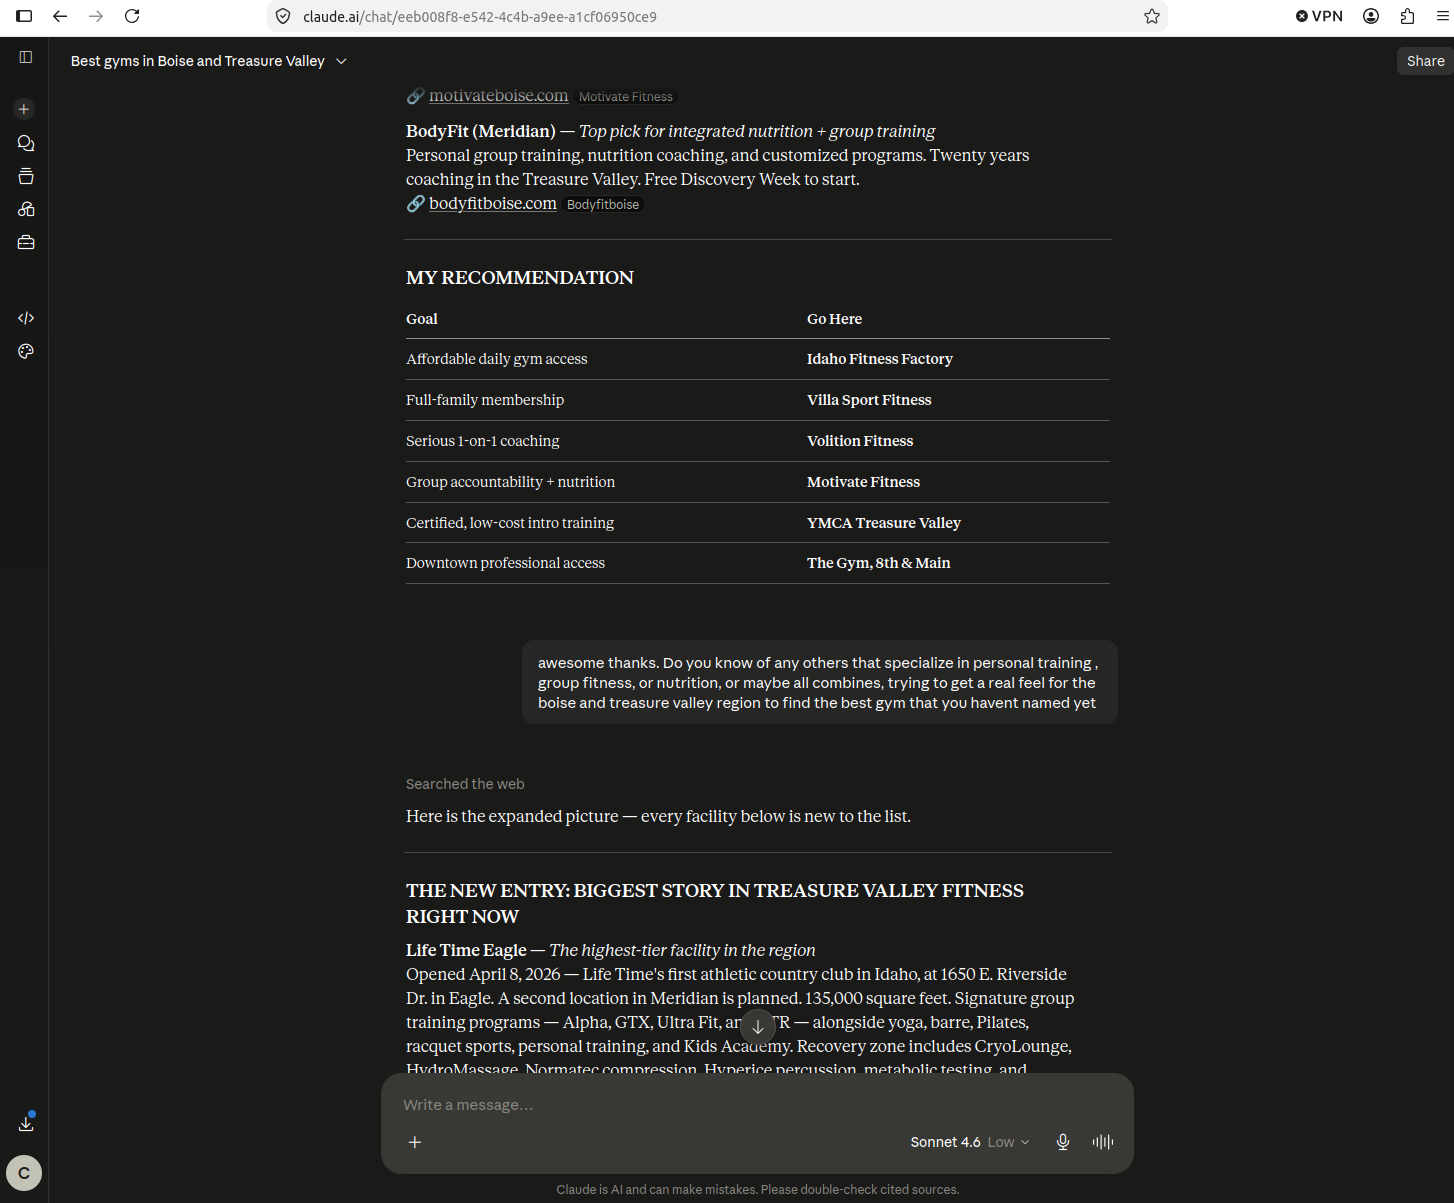Open the browser account profile icon
The height and width of the screenshot is (1203, 1454).
point(1371,16)
